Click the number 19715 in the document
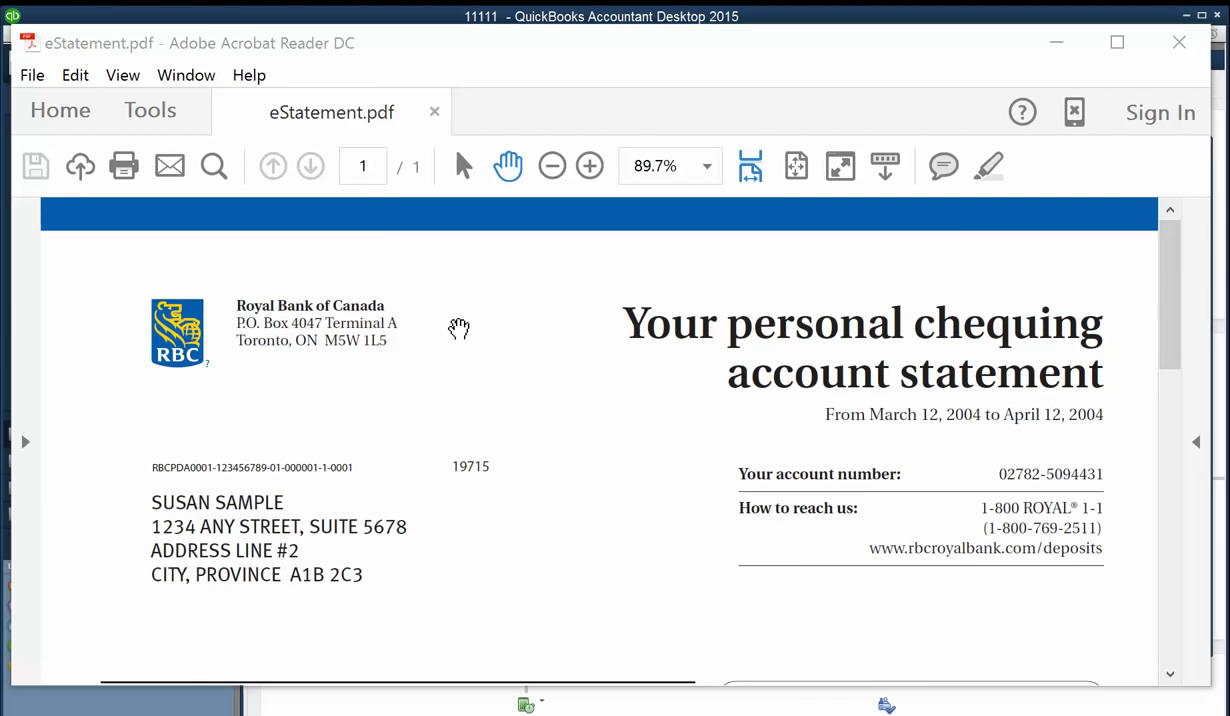1230x716 pixels. 470,467
